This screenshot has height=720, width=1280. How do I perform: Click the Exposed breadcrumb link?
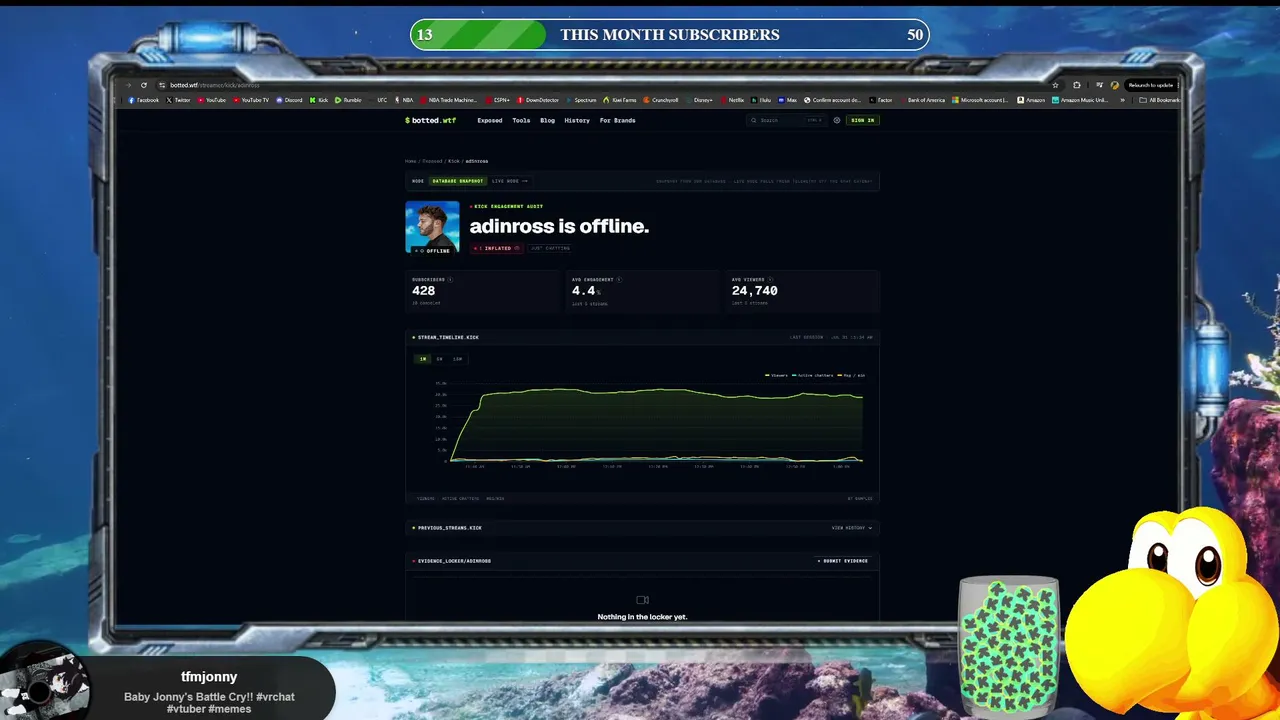[432, 161]
